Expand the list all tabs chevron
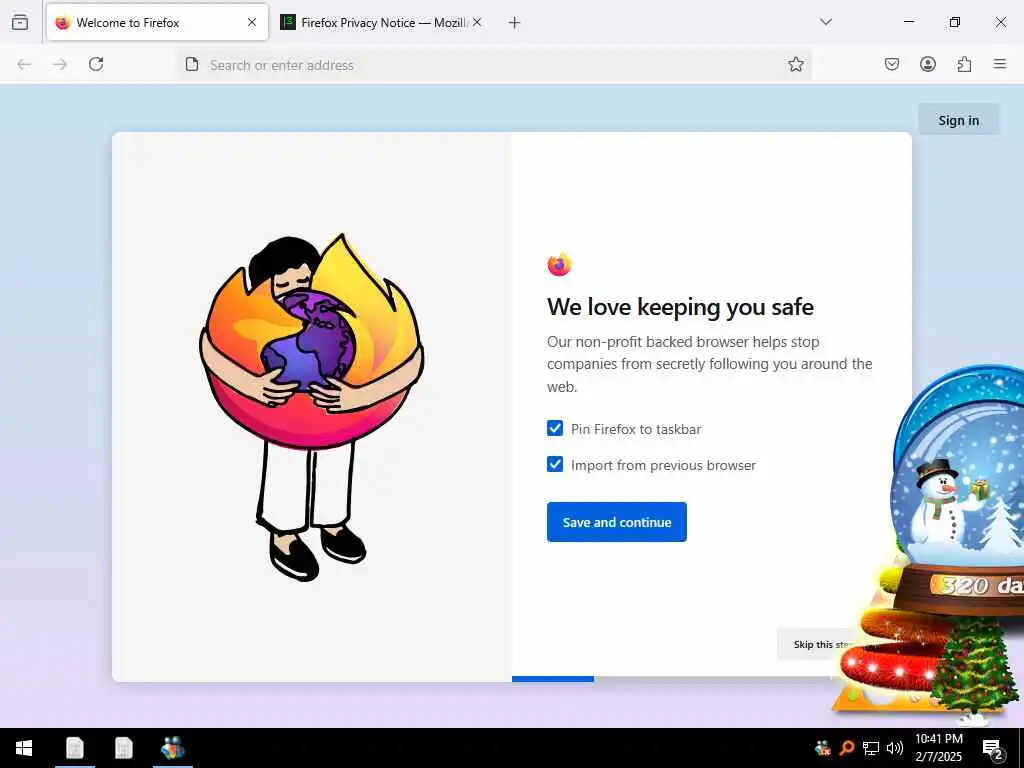1024x768 pixels. (x=826, y=22)
